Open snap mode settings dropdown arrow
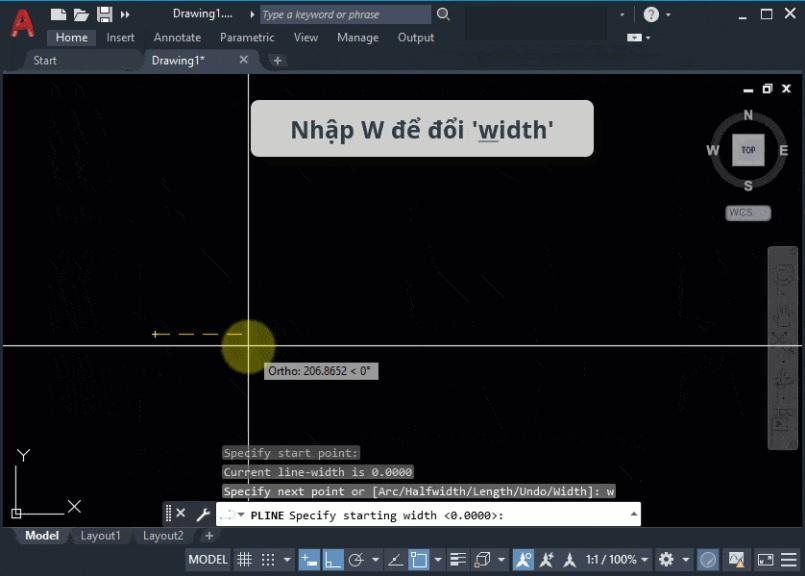 tap(287, 560)
